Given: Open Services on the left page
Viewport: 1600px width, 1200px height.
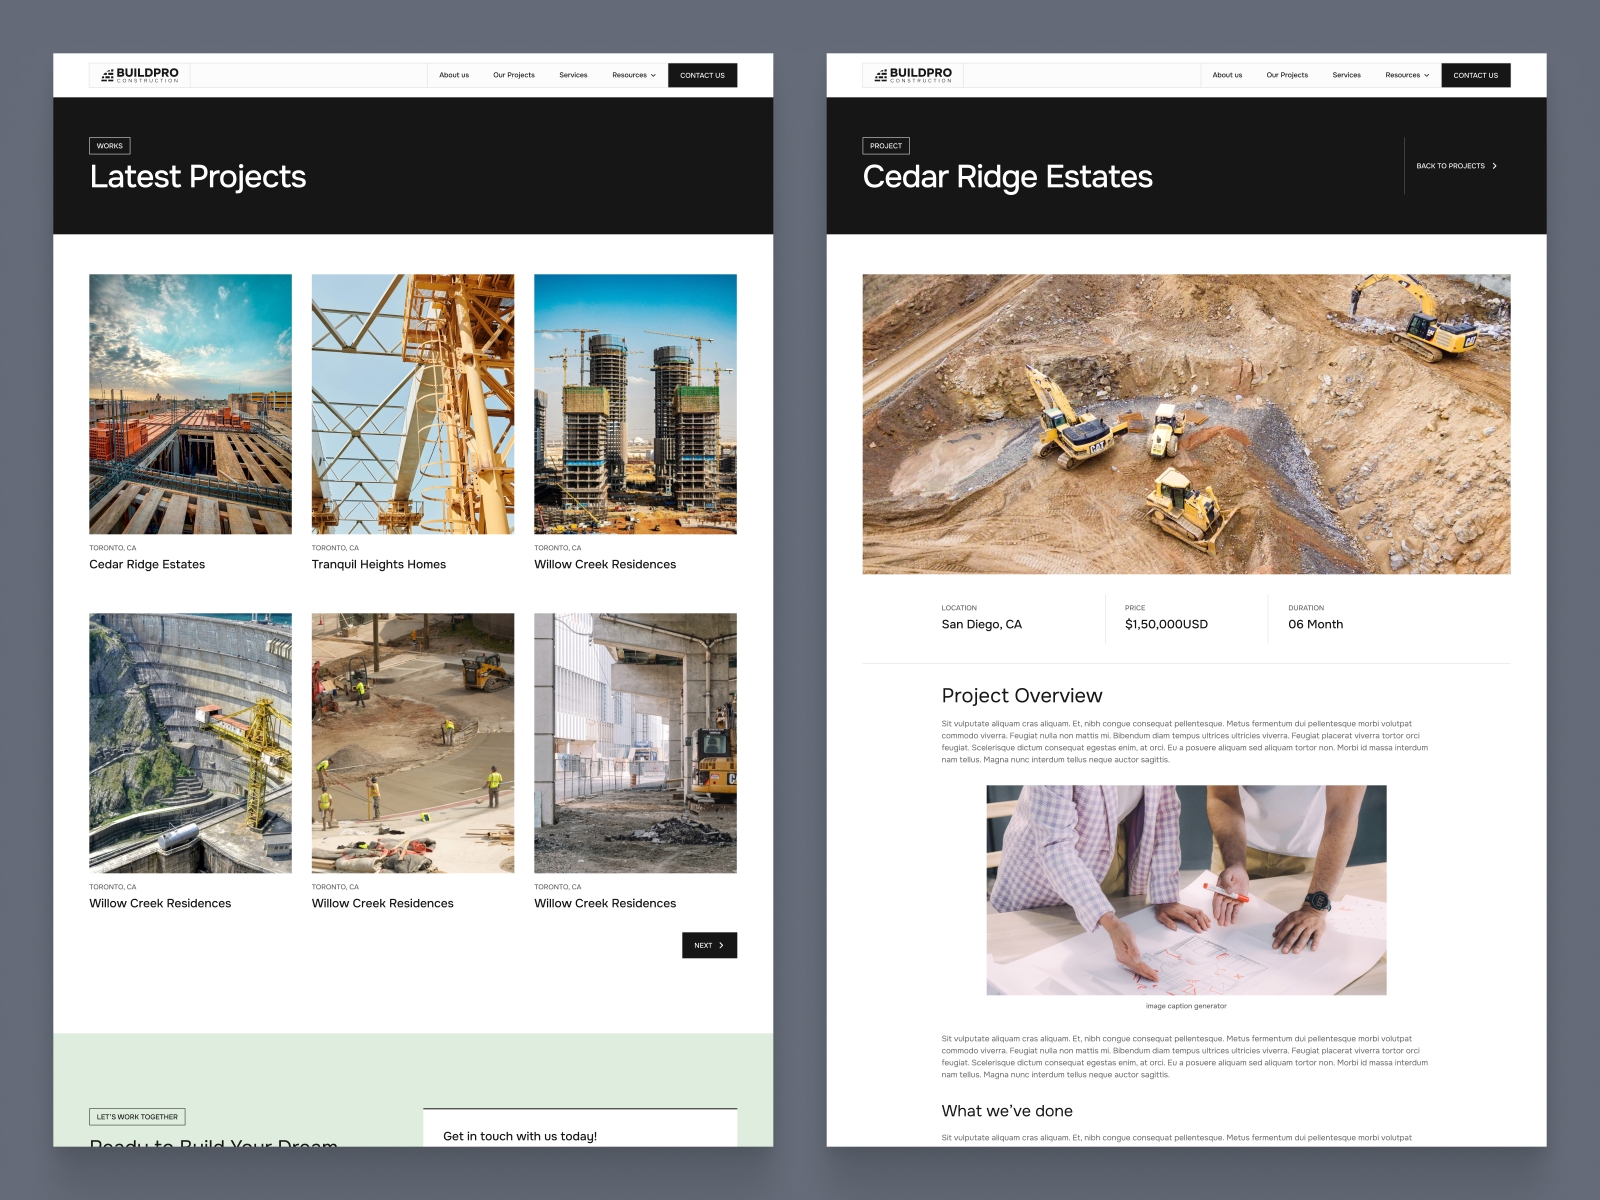Looking at the screenshot, I should [x=573, y=75].
